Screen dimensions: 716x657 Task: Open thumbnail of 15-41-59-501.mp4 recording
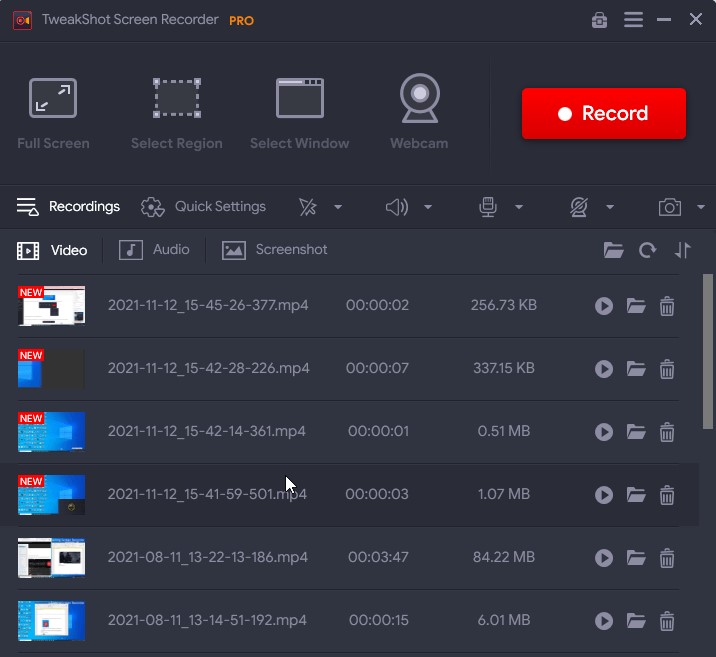(51, 495)
